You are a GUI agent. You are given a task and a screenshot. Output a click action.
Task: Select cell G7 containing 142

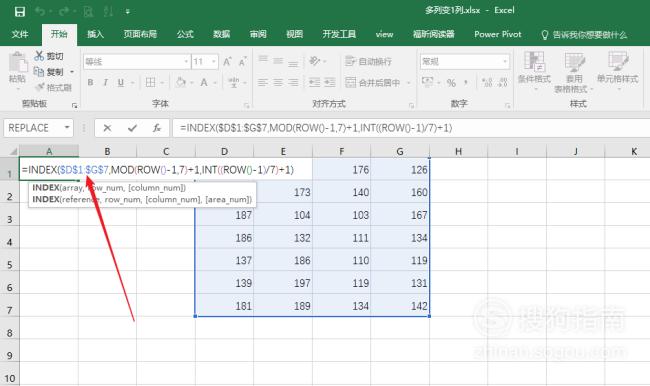coord(400,306)
